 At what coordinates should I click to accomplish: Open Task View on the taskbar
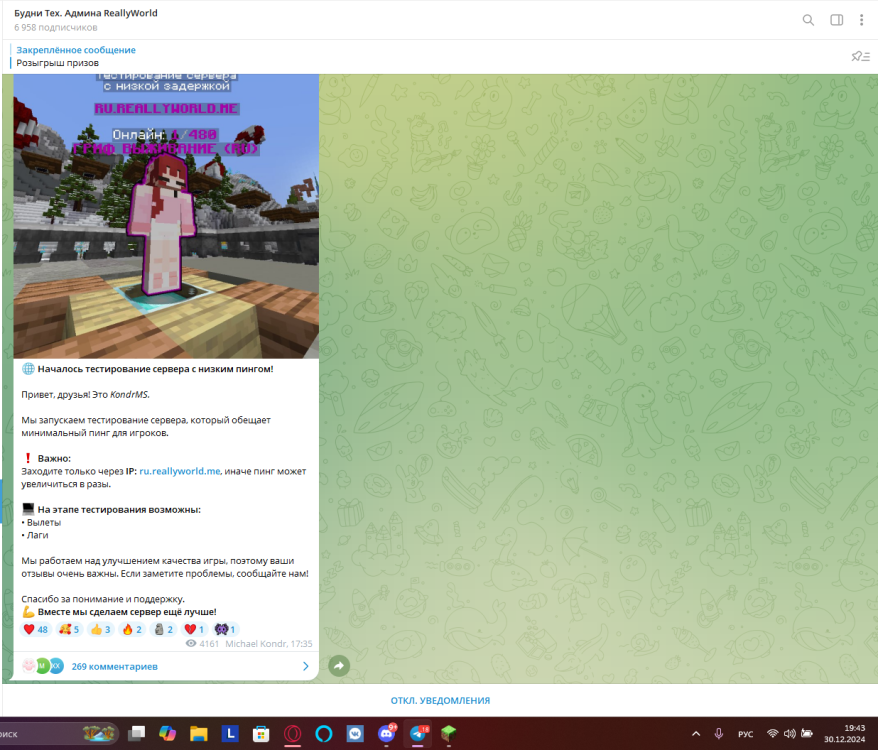(136, 733)
